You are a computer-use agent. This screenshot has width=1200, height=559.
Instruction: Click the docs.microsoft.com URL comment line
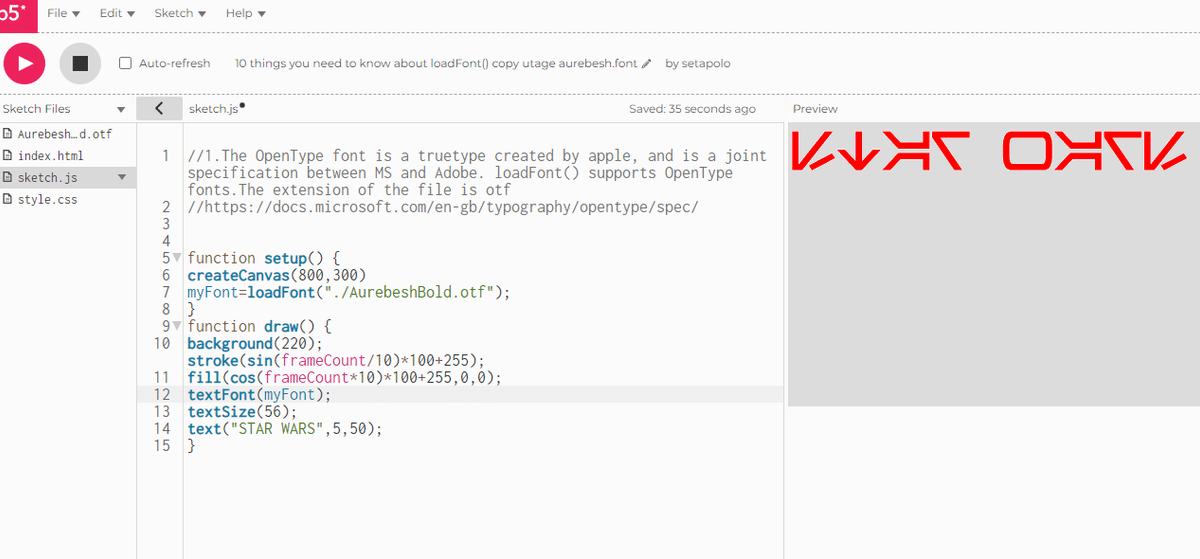click(443, 207)
